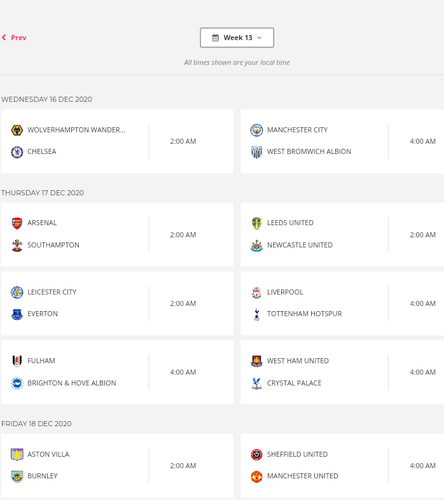Select the Sheffield United team name

coord(297,454)
